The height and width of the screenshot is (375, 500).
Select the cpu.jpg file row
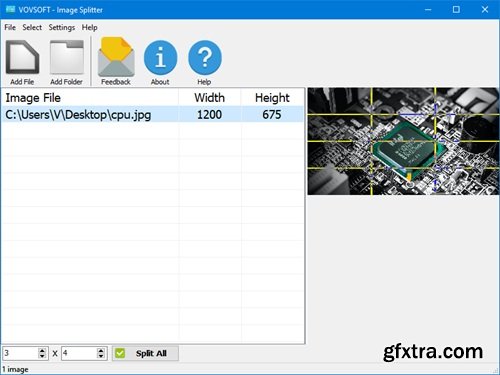pos(153,115)
